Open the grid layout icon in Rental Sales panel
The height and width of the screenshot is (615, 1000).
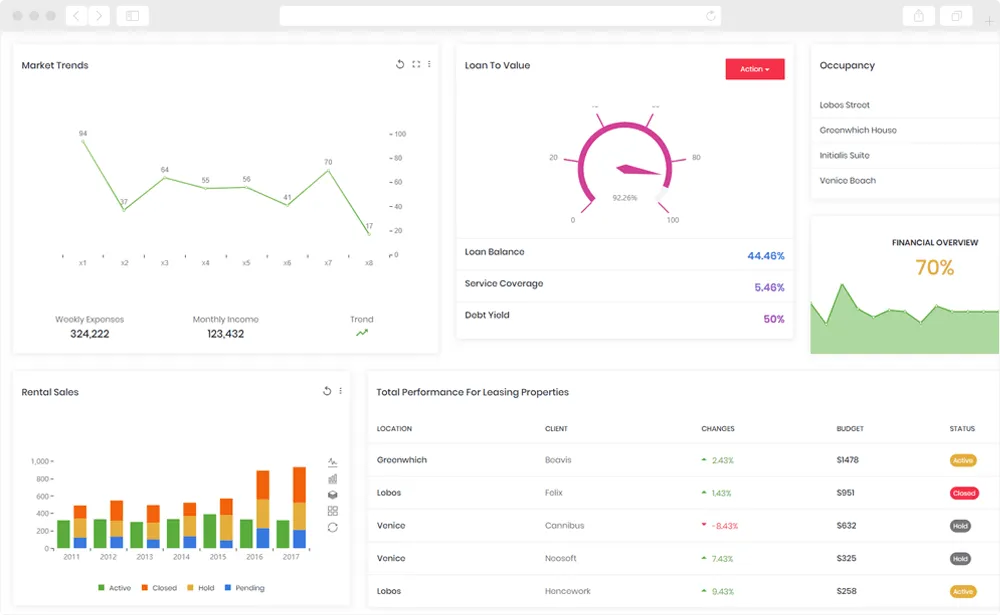333,510
